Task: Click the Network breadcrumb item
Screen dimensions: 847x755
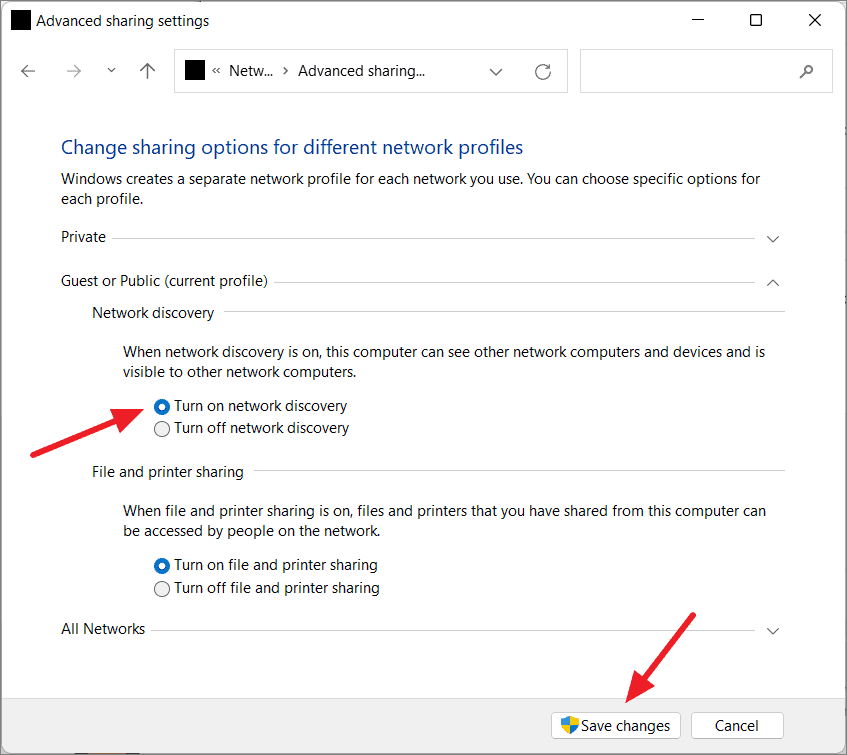Action: pos(251,70)
